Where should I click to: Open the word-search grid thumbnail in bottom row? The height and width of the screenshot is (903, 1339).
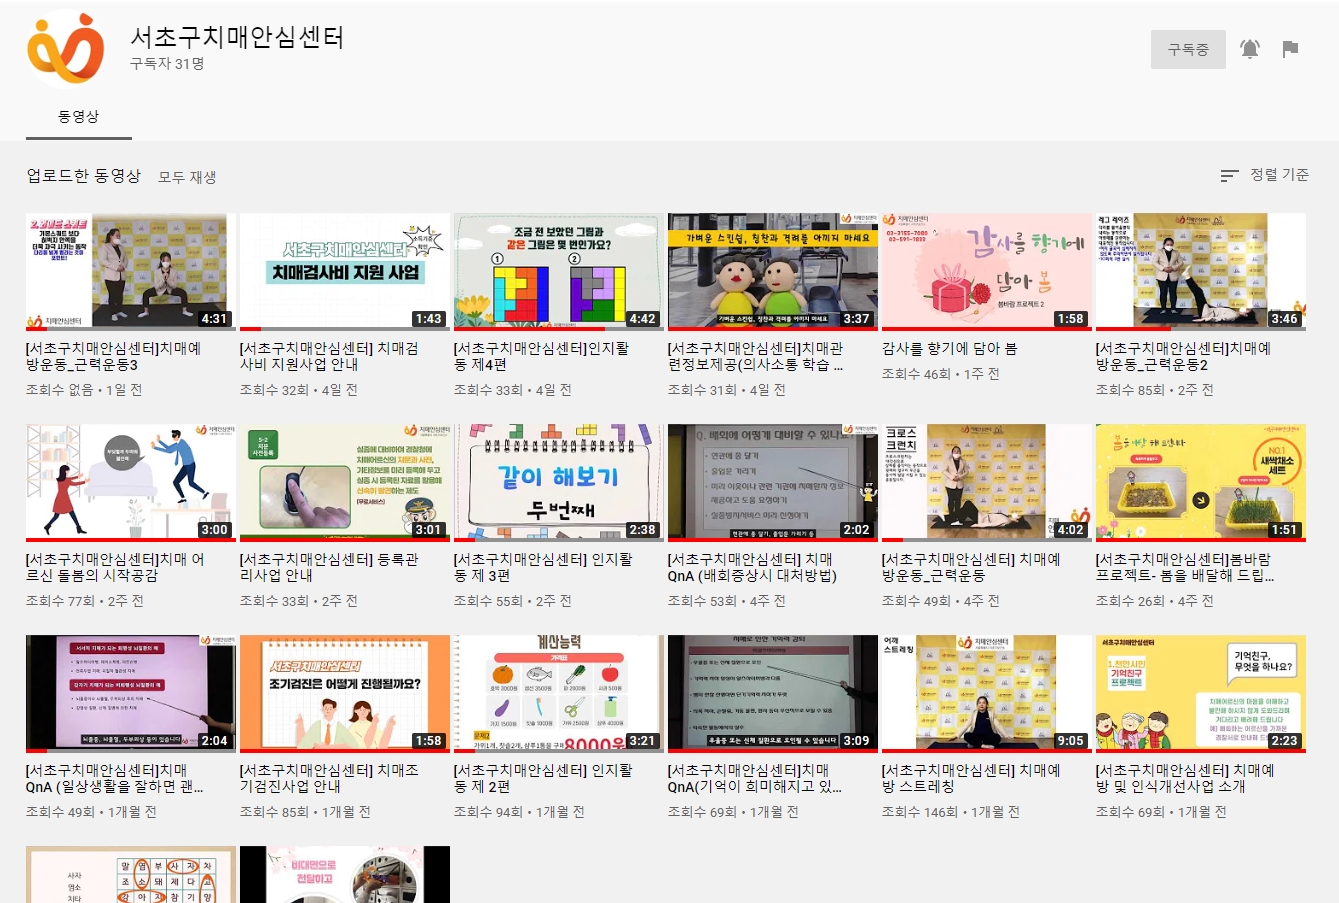(131, 875)
